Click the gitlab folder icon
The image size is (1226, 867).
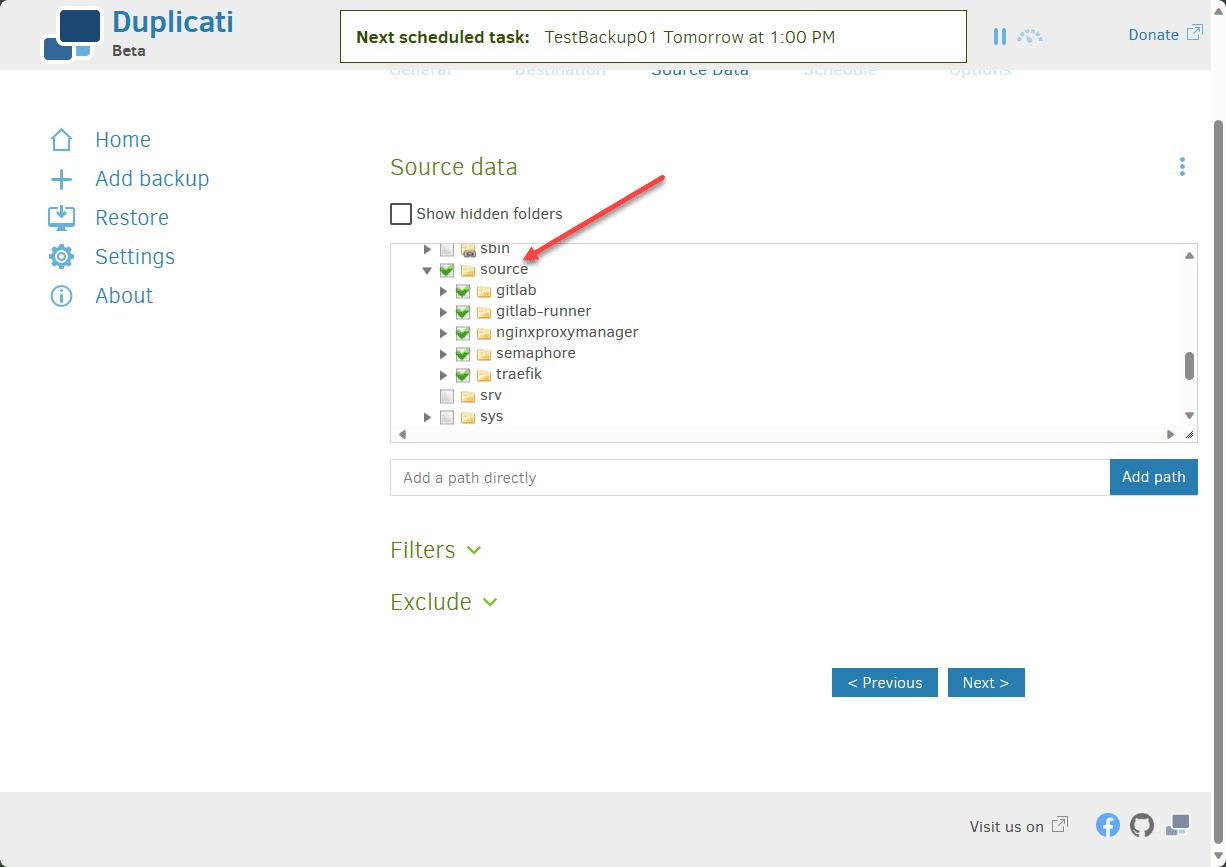pyautogui.click(x=484, y=291)
